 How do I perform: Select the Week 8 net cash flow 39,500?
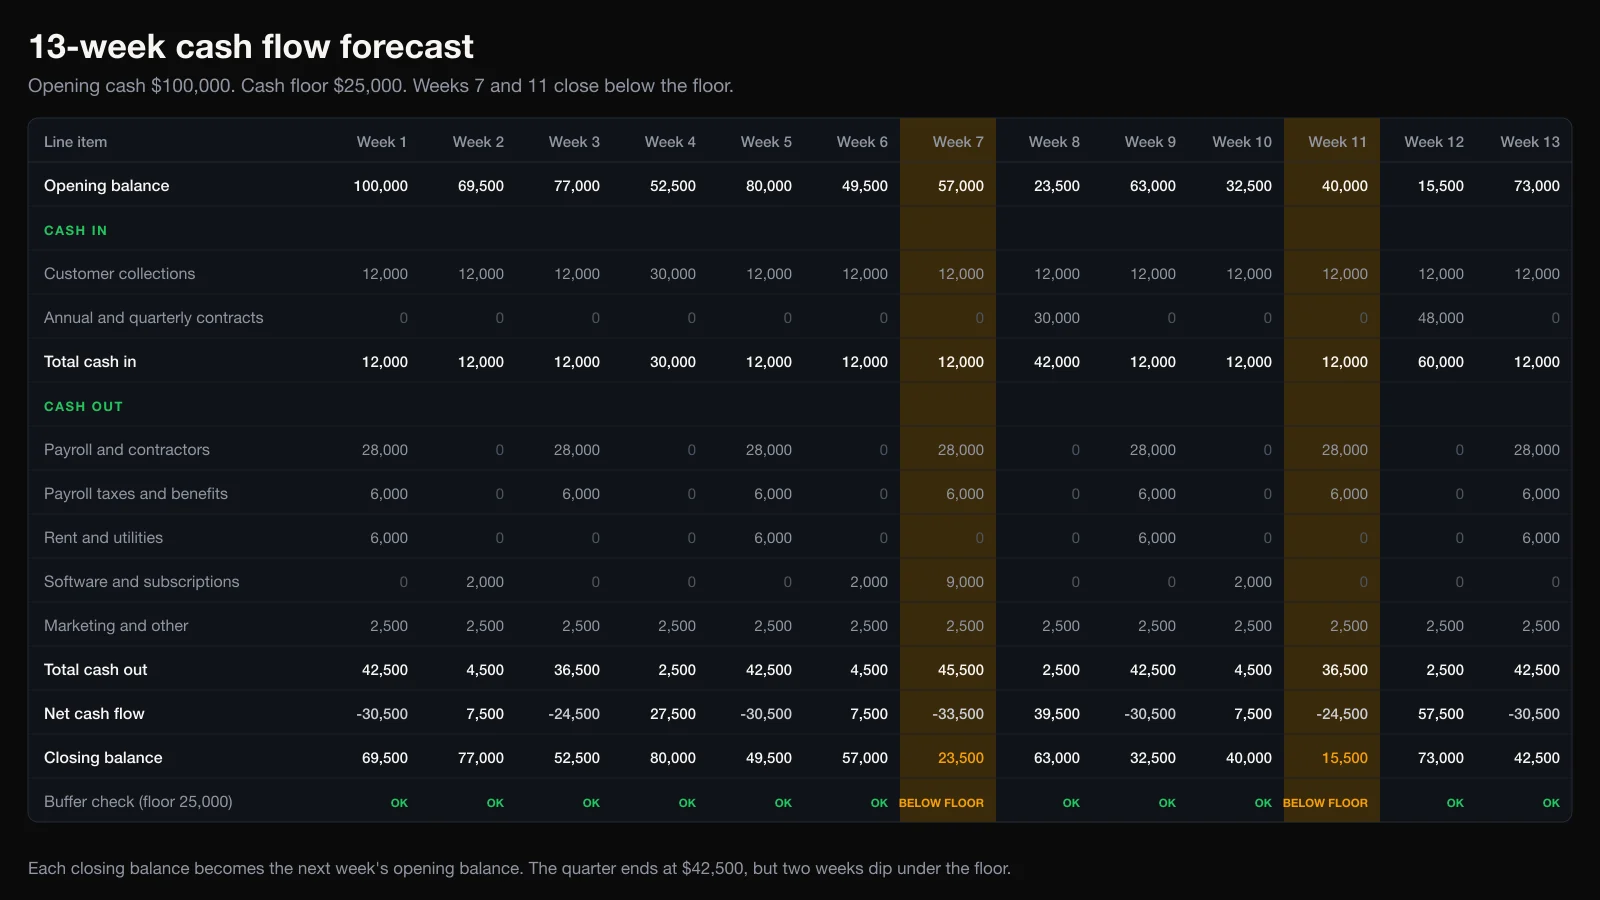1057,714
